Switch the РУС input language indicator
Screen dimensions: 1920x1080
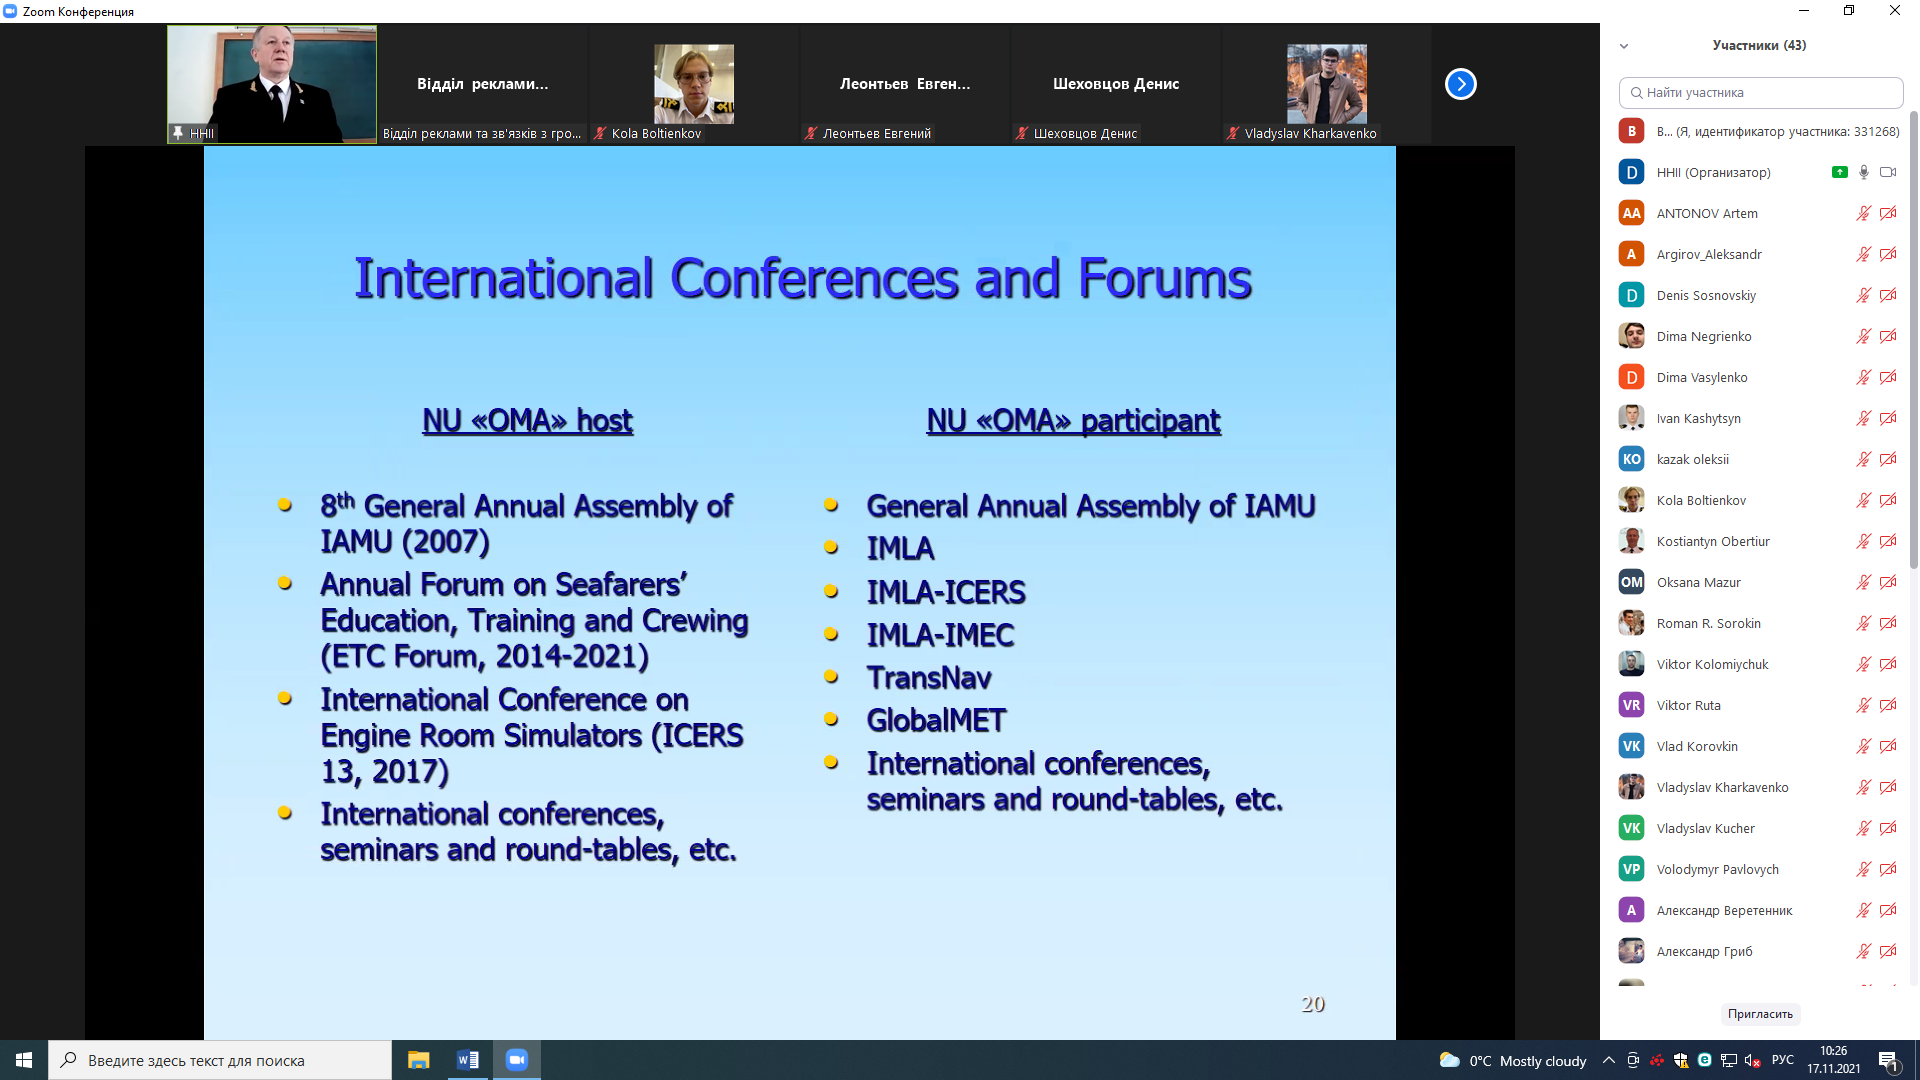click(1782, 1060)
